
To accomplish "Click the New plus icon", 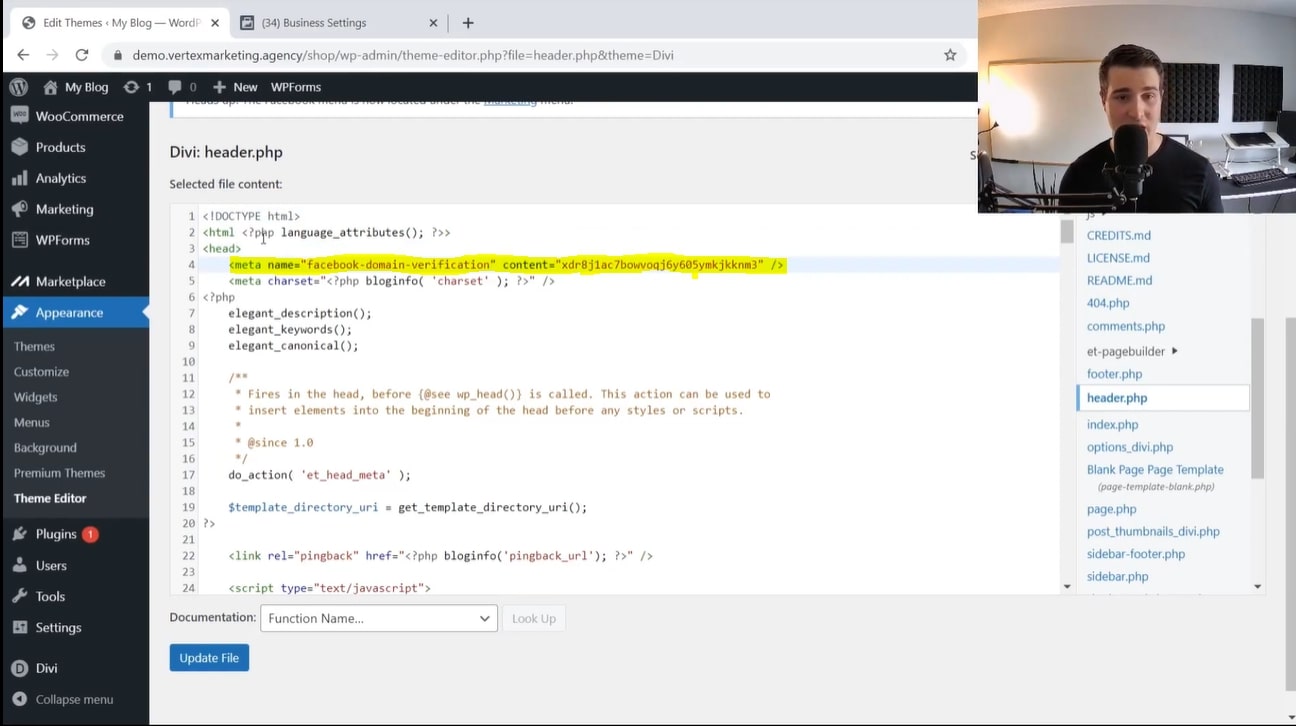I will click(x=219, y=87).
